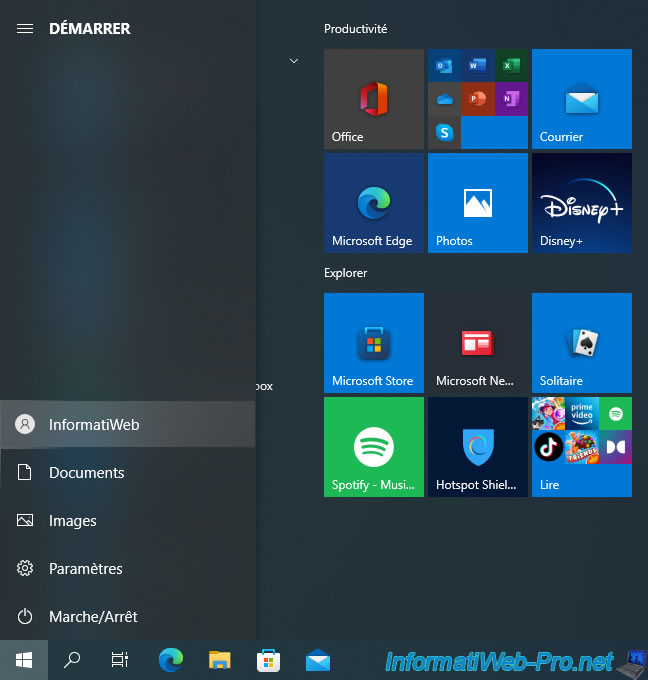Viewport: 648px width, 680px height.
Task: Launch Word from the Office folder tile
Action: [478, 65]
